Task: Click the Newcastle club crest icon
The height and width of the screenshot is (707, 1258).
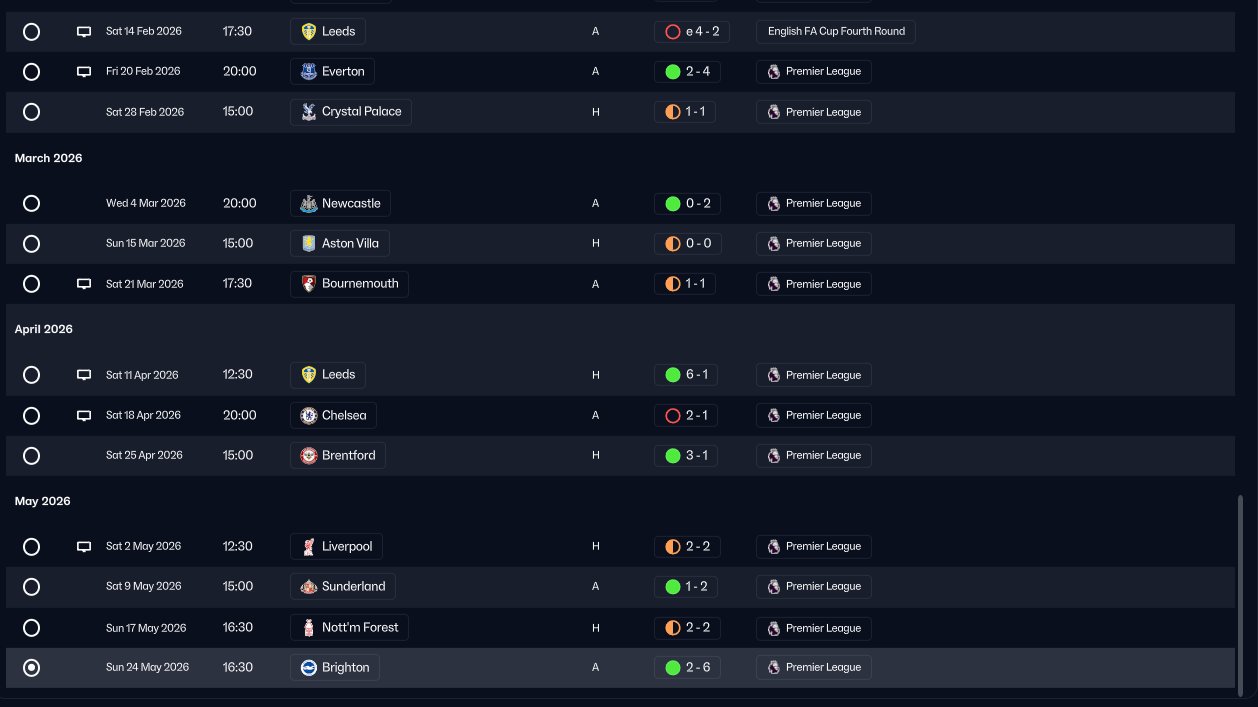Action: click(x=309, y=204)
